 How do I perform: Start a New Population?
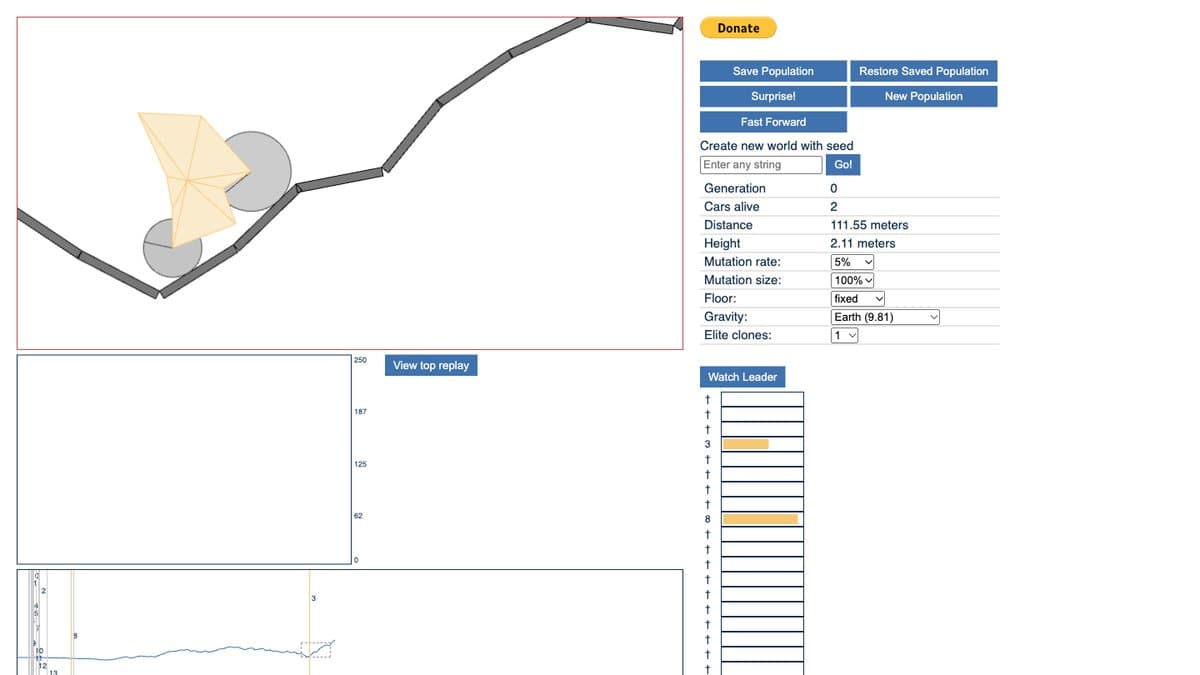(x=923, y=96)
